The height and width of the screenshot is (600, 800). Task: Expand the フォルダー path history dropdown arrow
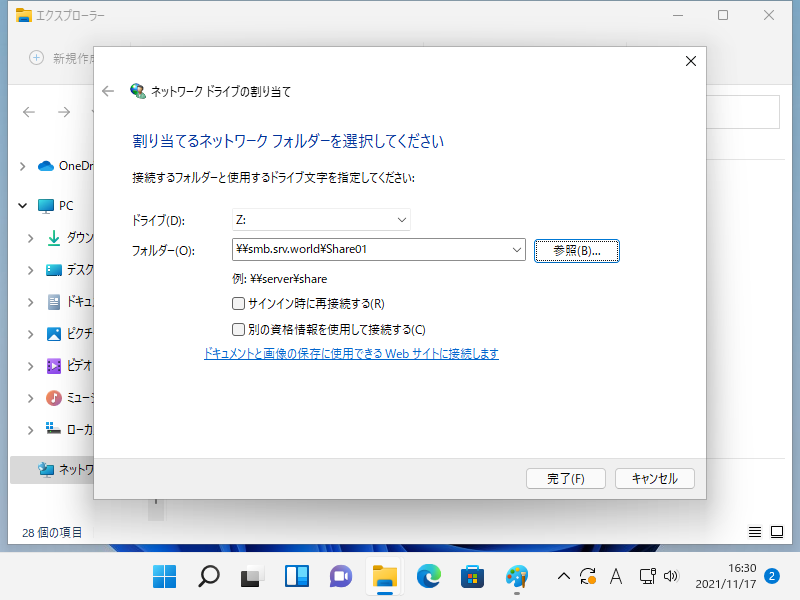point(516,250)
